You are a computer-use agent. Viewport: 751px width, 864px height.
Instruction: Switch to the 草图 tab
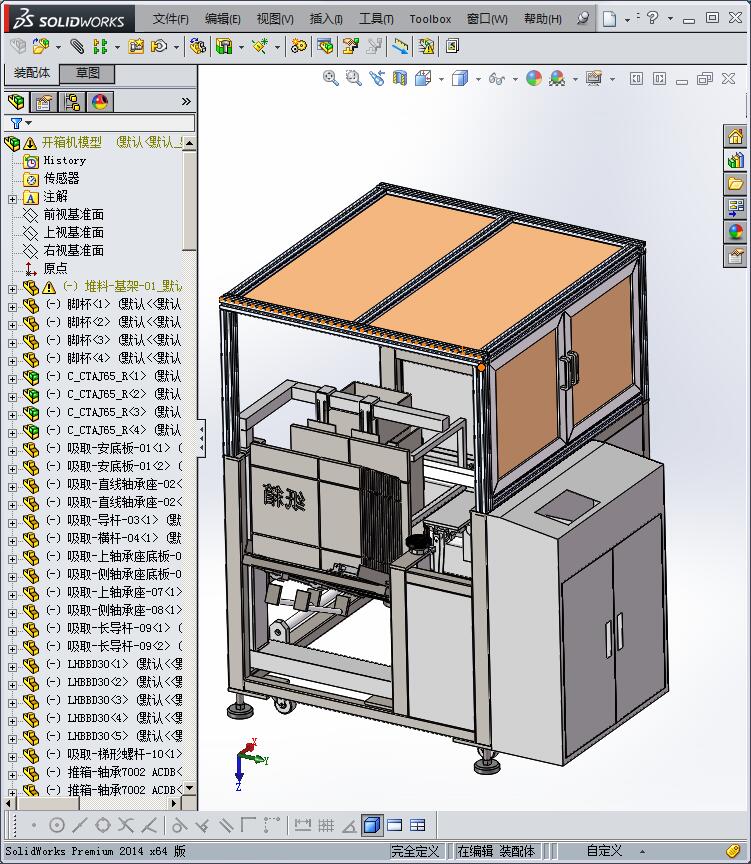(87, 73)
